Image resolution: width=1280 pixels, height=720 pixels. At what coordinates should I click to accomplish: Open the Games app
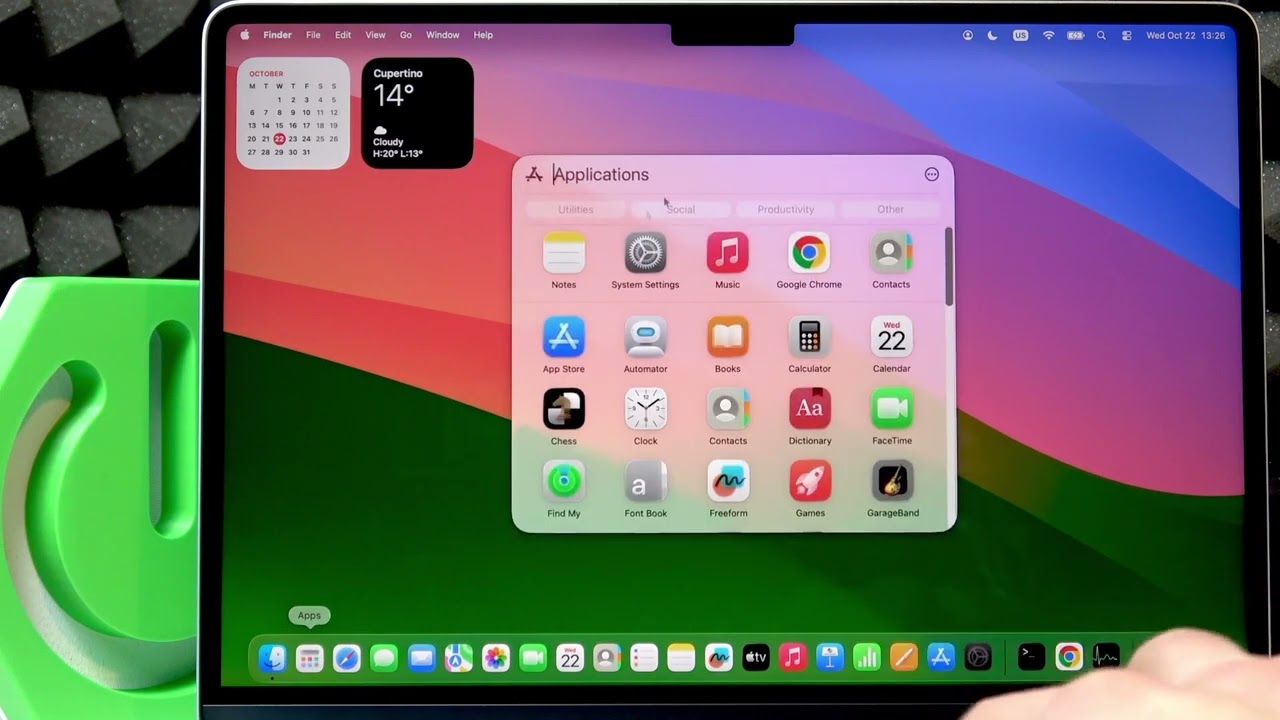[810, 482]
